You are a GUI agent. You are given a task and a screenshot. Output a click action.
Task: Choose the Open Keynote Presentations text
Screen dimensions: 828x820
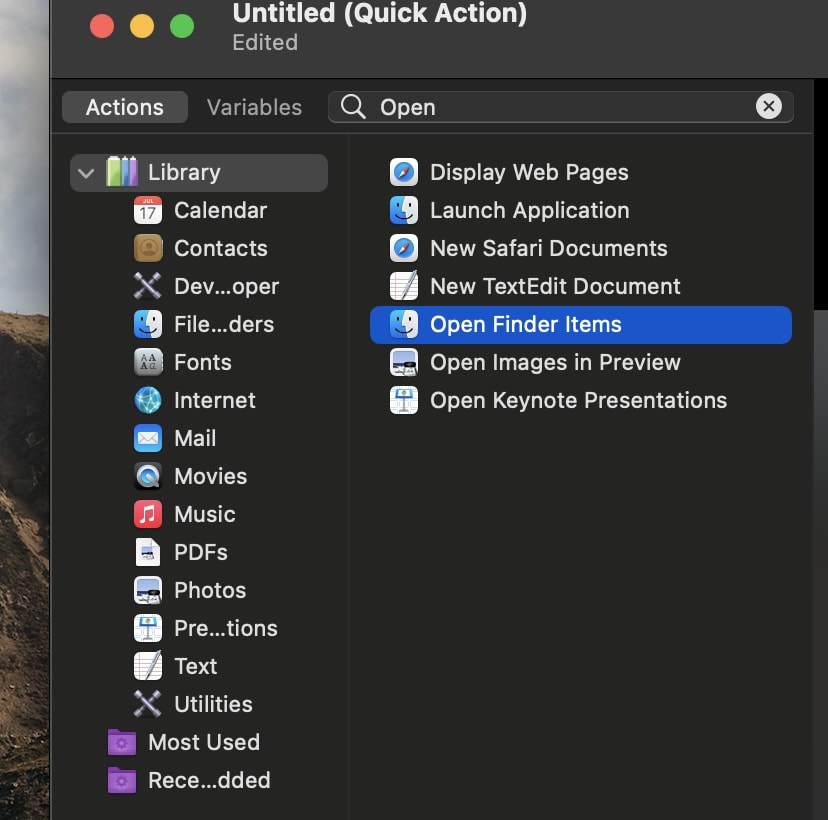click(578, 401)
